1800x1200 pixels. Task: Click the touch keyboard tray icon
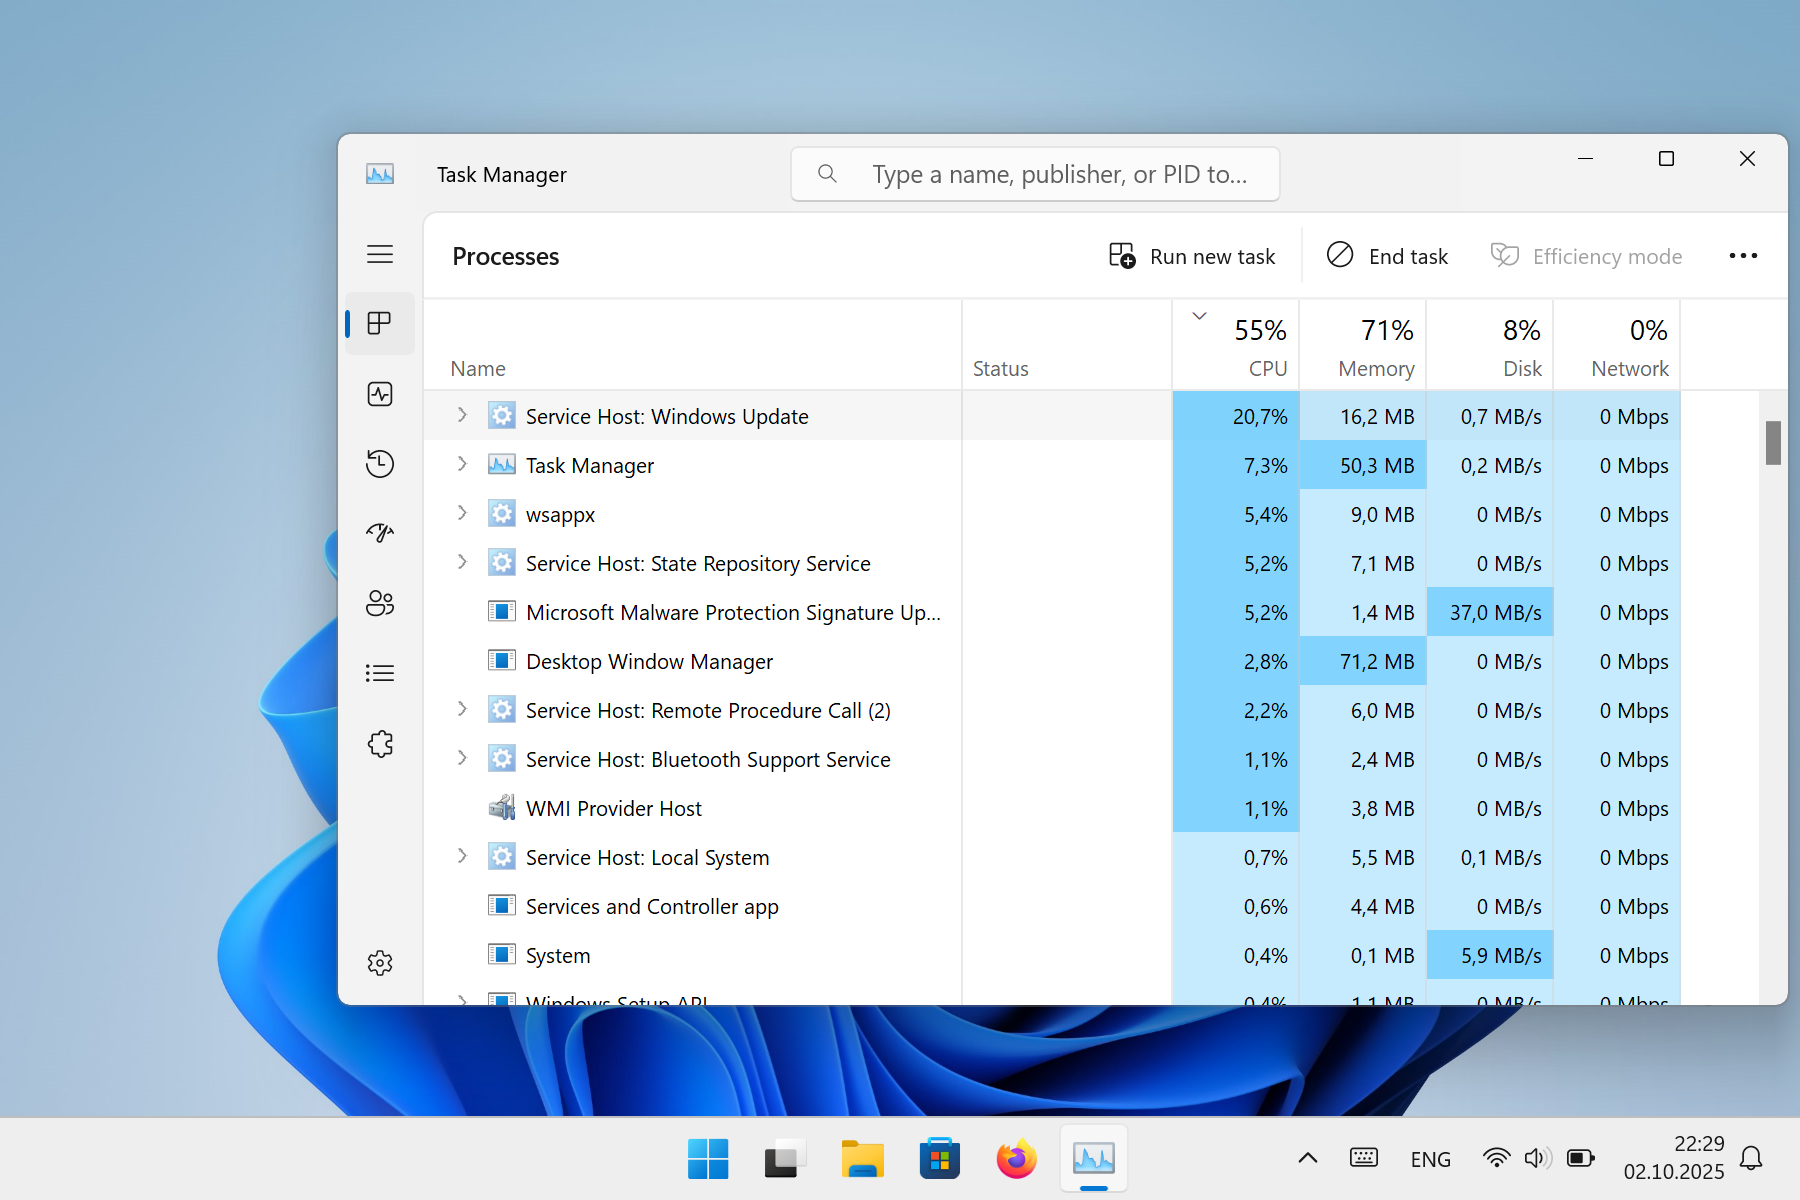1364,1158
